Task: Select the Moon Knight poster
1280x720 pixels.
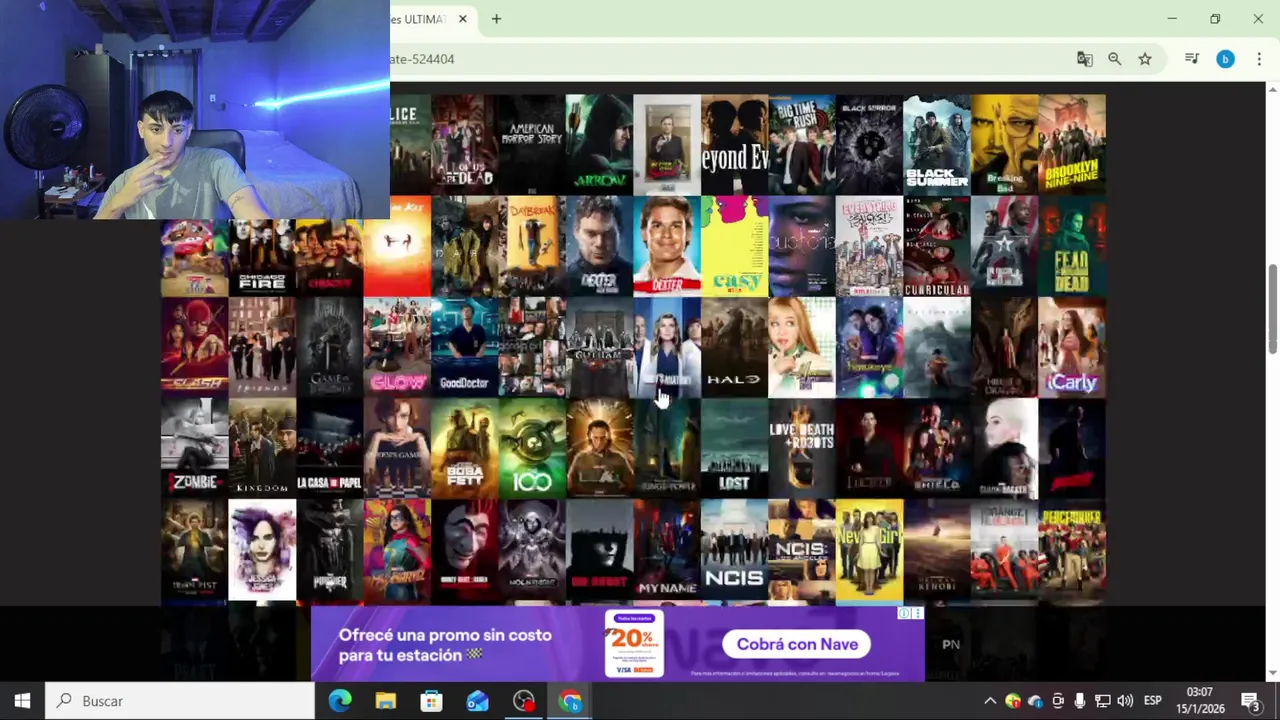Action: (x=532, y=549)
